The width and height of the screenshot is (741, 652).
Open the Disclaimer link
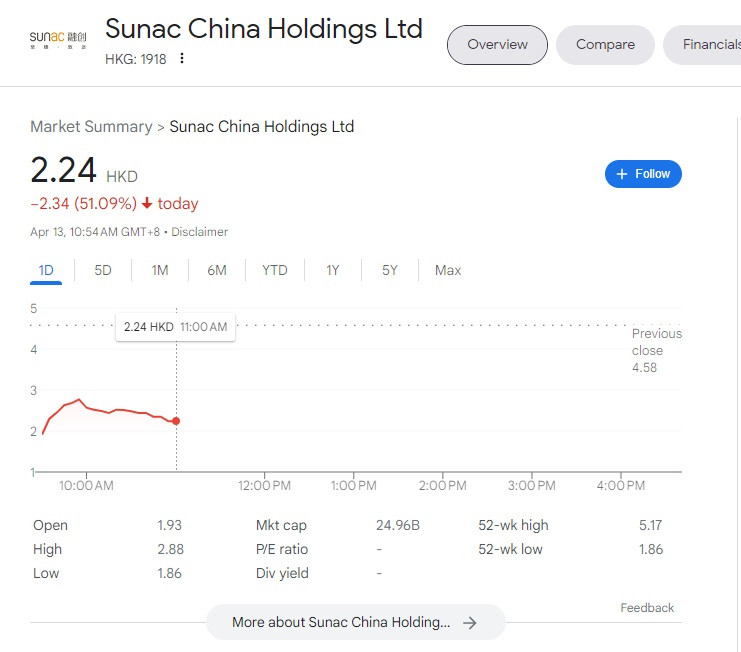(x=199, y=232)
